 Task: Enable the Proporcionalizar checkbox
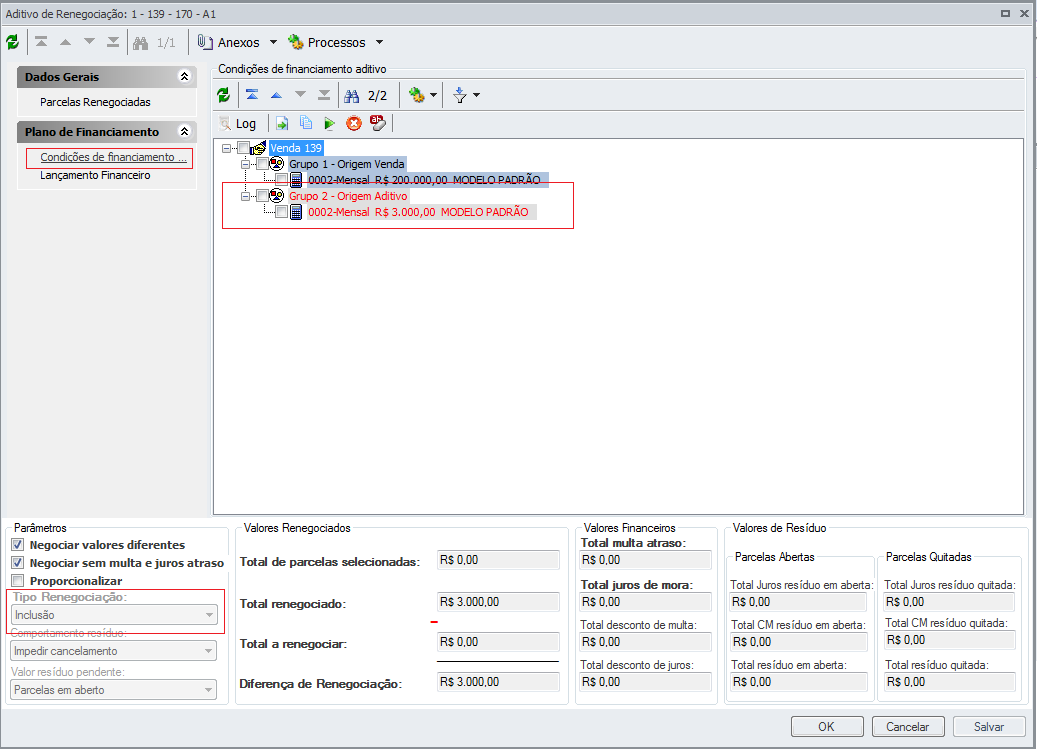click(18, 580)
